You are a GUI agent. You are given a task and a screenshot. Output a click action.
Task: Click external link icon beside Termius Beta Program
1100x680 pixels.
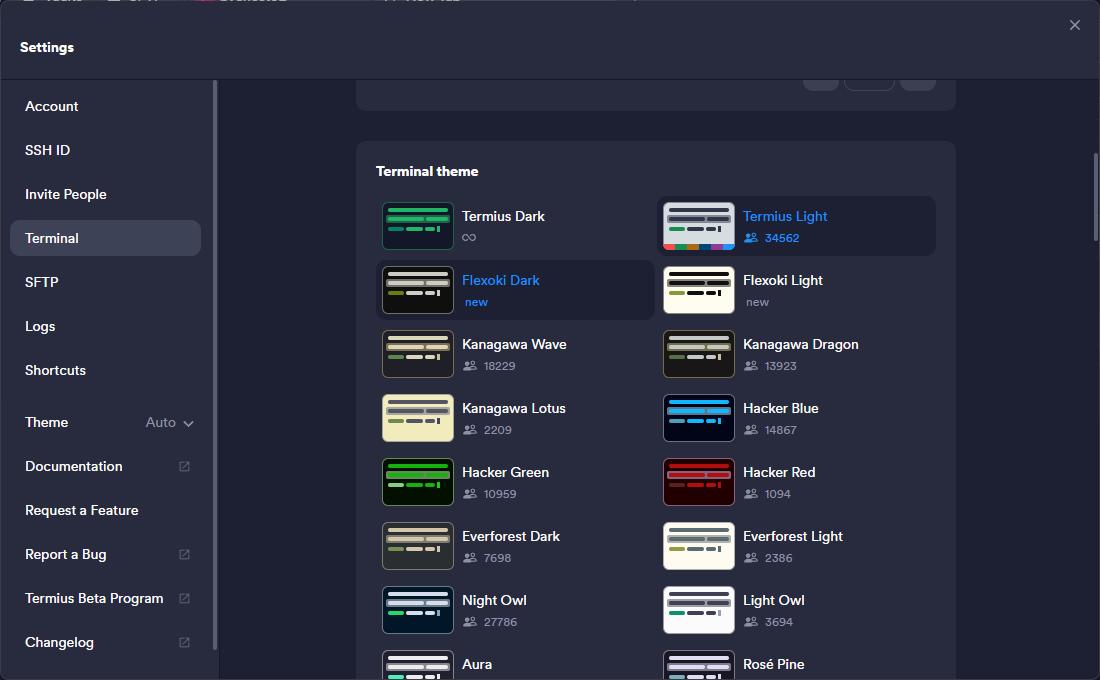coord(185,599)
